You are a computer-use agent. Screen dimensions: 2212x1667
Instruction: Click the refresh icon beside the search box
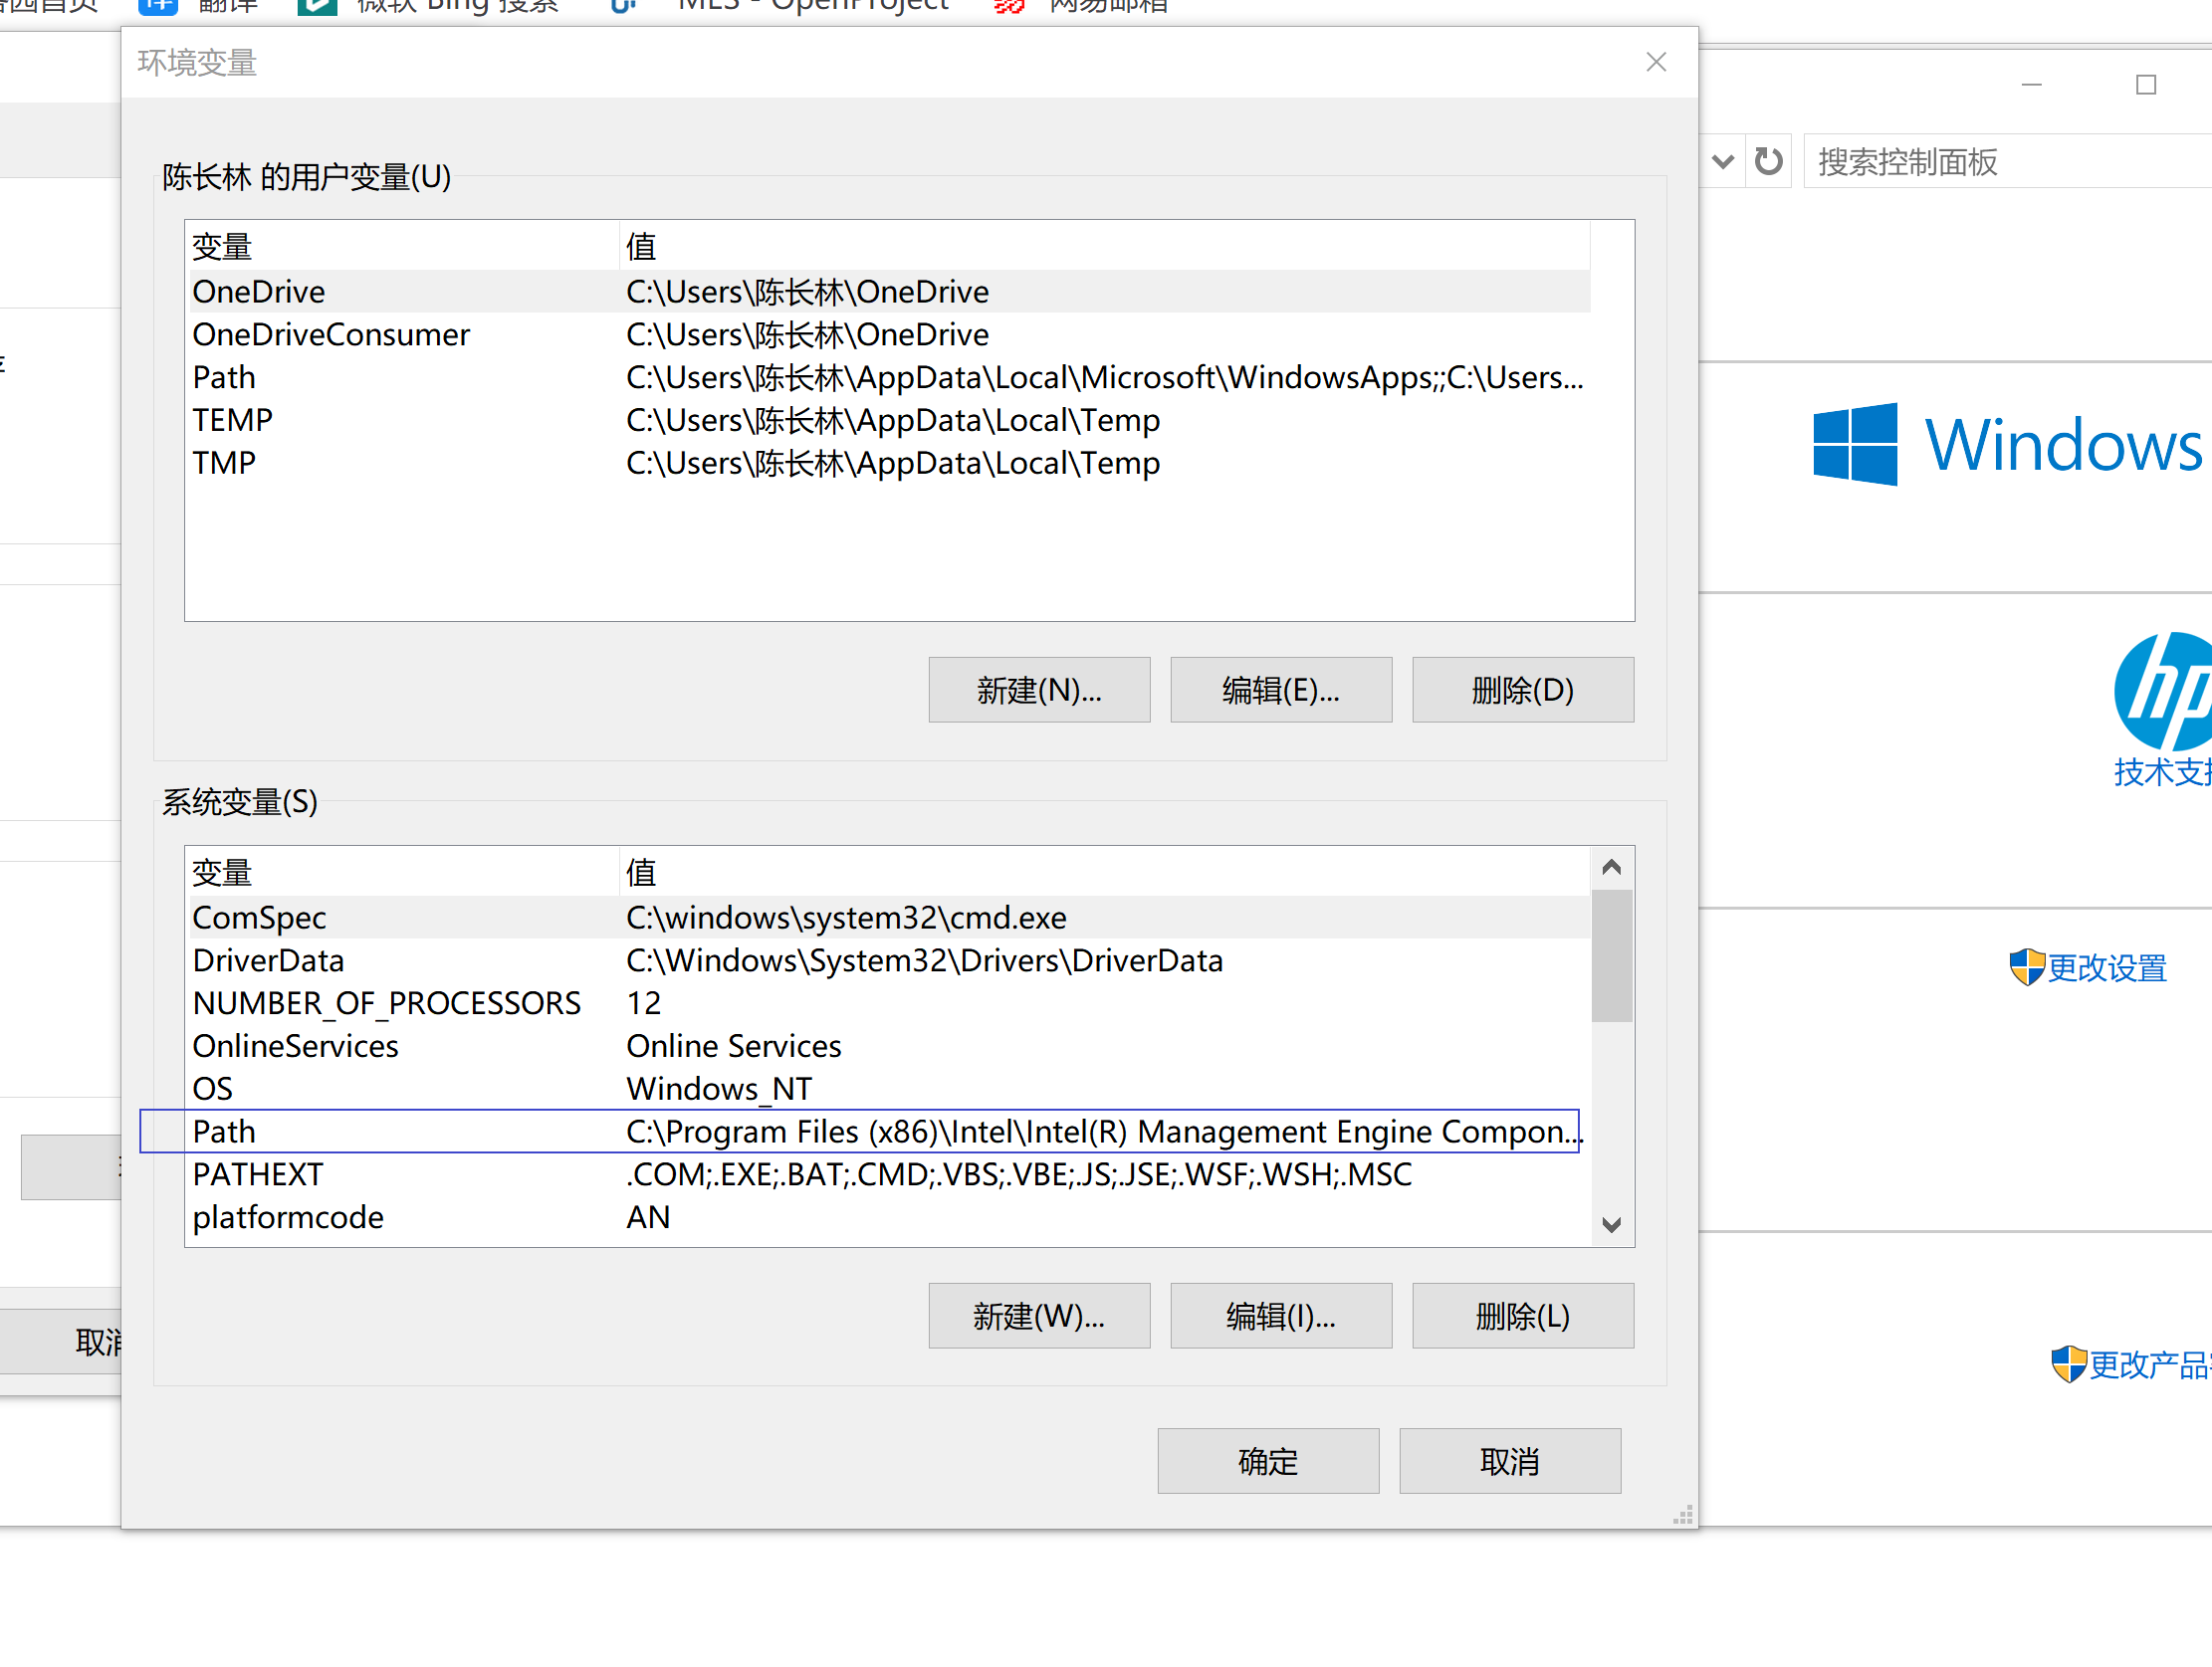pos(1768,160)
